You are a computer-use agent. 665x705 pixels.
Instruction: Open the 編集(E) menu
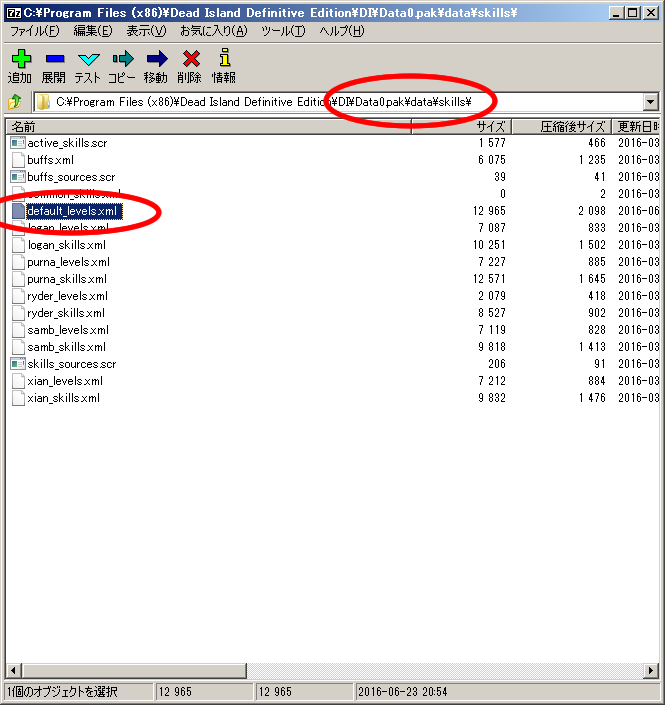[x=93, y=31]
